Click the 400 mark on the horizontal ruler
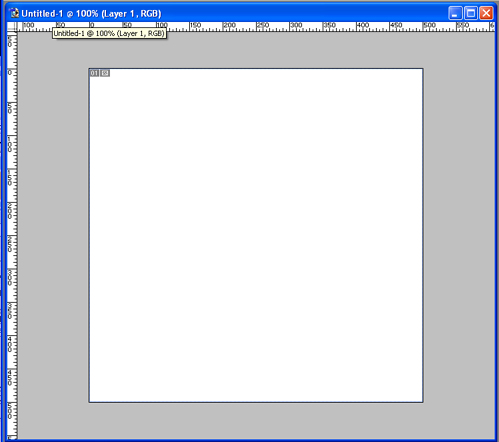499x442 pixels. [x=363, y=25]
